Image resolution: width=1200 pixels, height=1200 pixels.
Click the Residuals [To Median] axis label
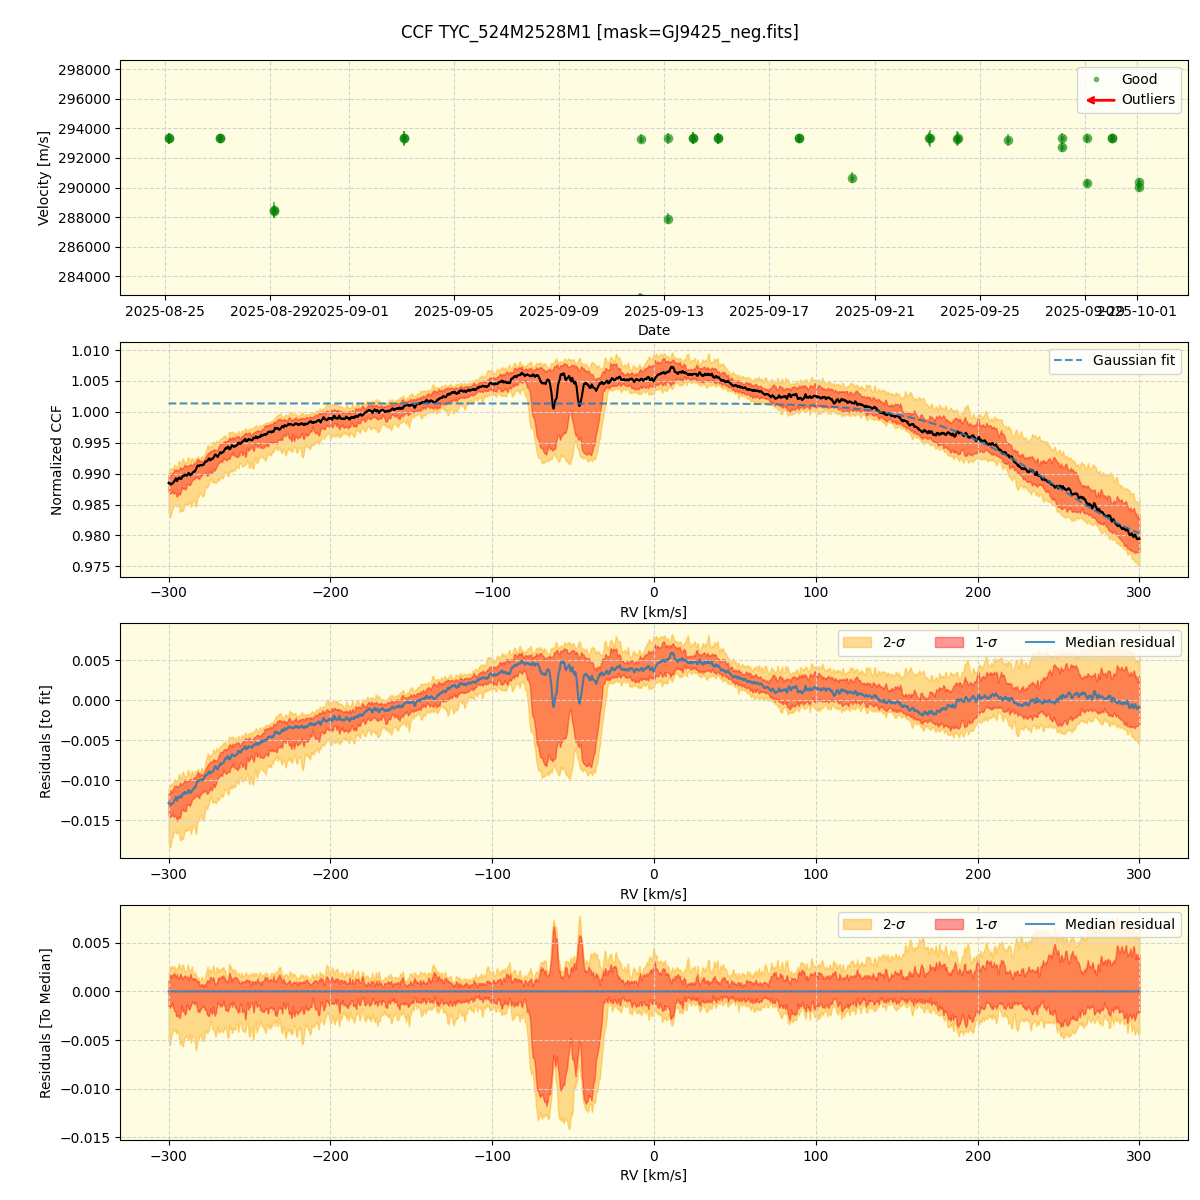point(45,1023)
